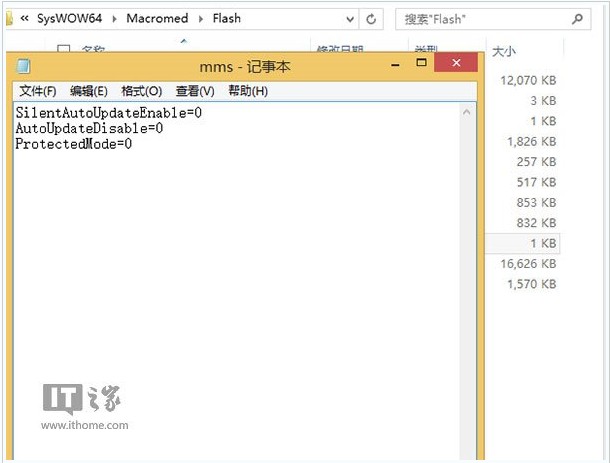Click the highlighted 1 KB row in Explorer

(522, 244)
